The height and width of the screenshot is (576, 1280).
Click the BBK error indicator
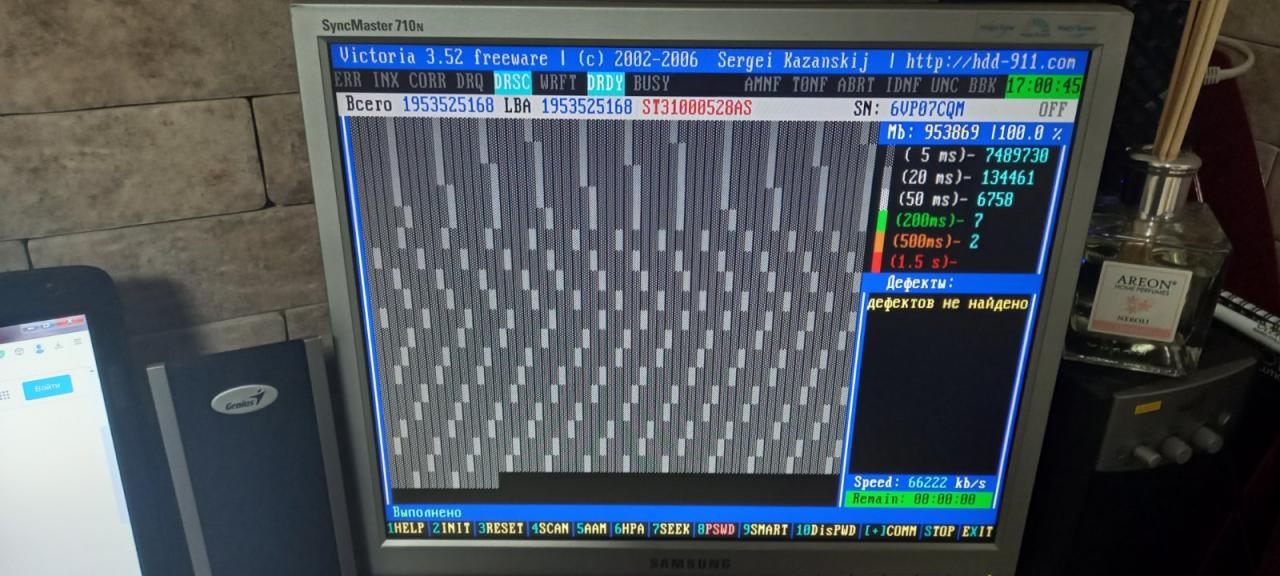tap(982, 86)
